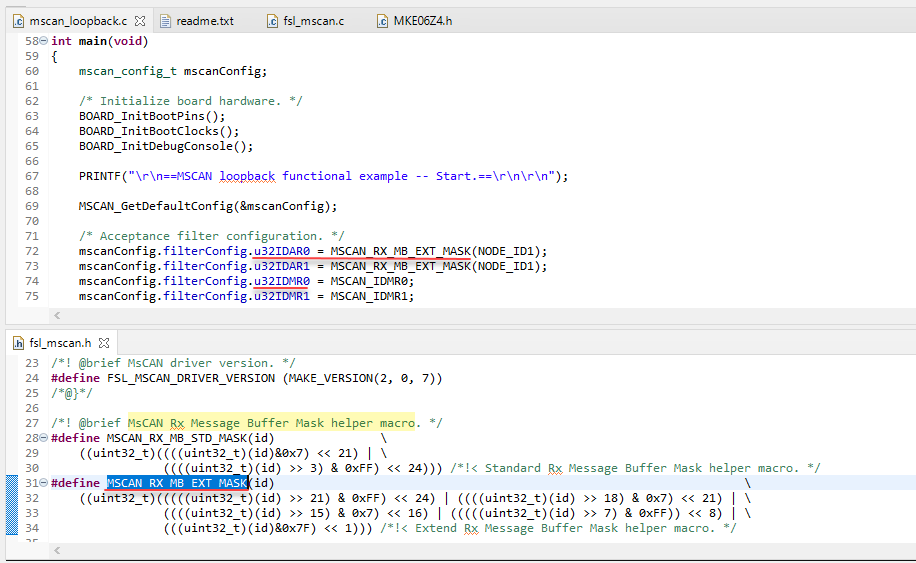
Task: Click u32IDMR0 on line 74
Action: point(282,281)
